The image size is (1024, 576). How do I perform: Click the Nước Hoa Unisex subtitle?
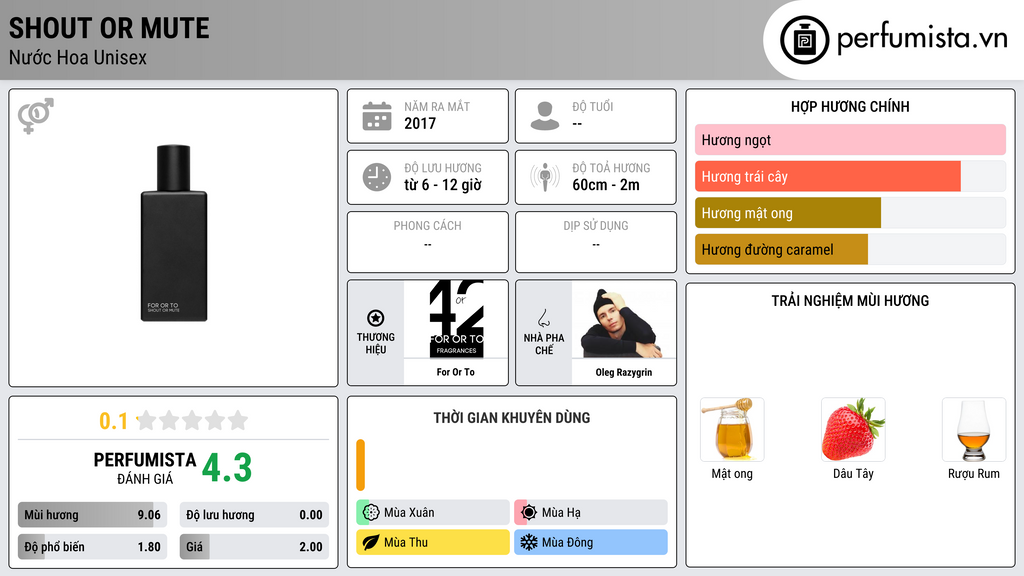coord(78,57)
